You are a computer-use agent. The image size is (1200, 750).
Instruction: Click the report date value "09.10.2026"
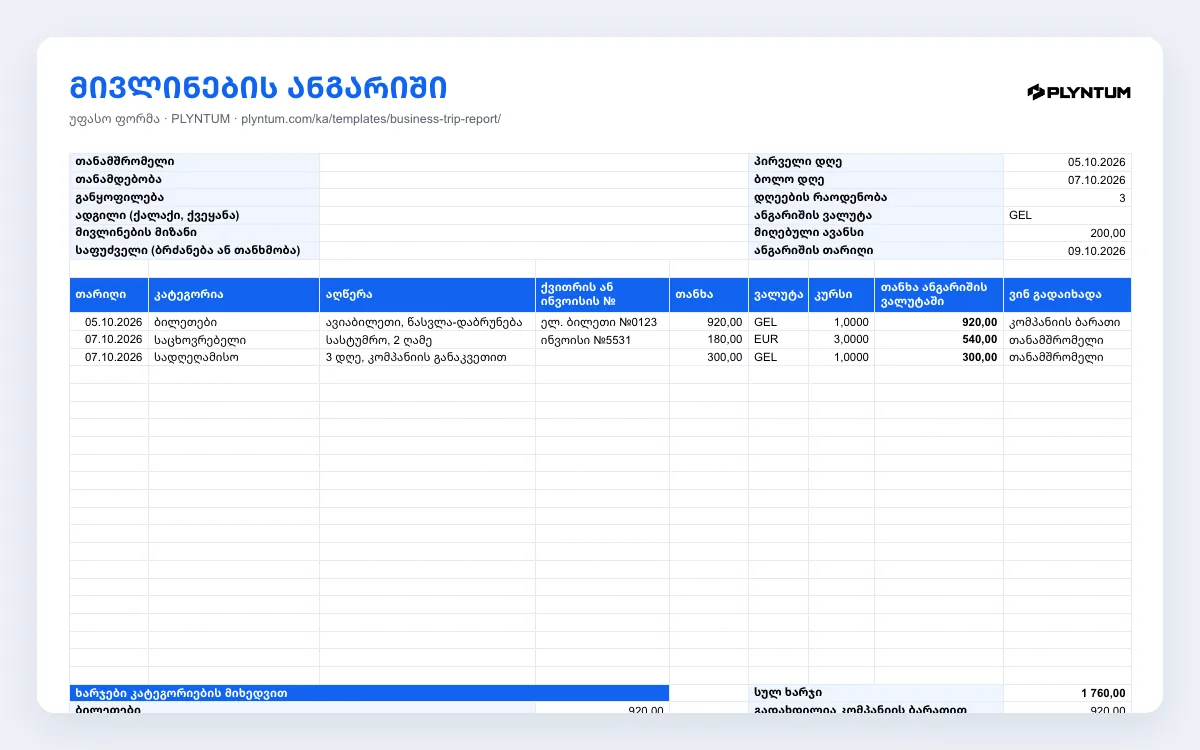(1067, 250)
